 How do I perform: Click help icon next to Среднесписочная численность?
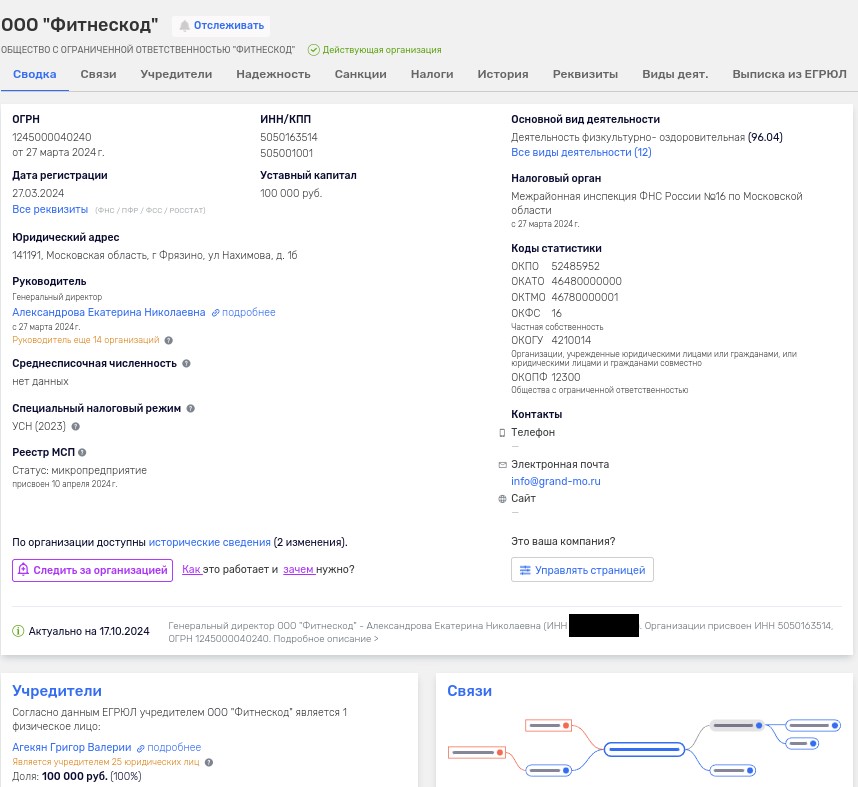click(x=186, y=363)
